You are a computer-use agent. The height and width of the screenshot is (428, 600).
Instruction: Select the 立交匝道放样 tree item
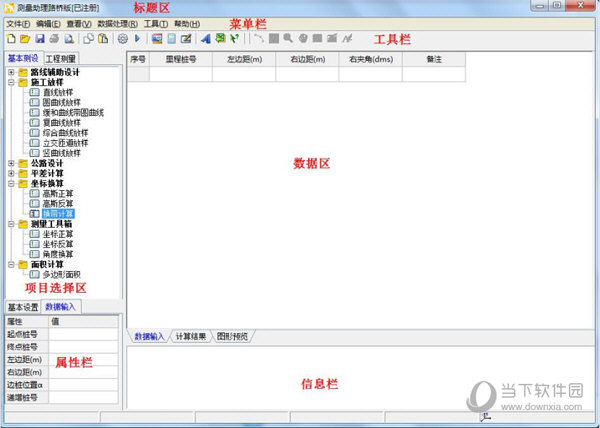65,143
